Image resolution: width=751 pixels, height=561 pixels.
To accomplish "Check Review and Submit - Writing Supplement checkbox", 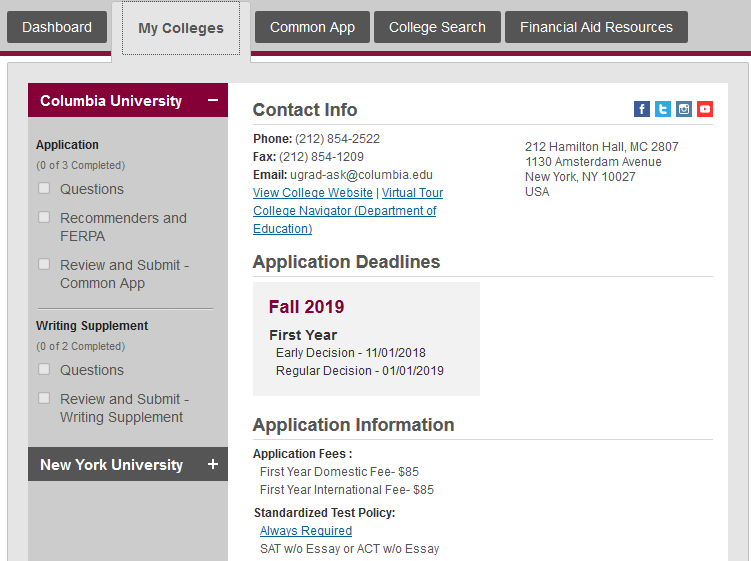I will click(44, 398).
